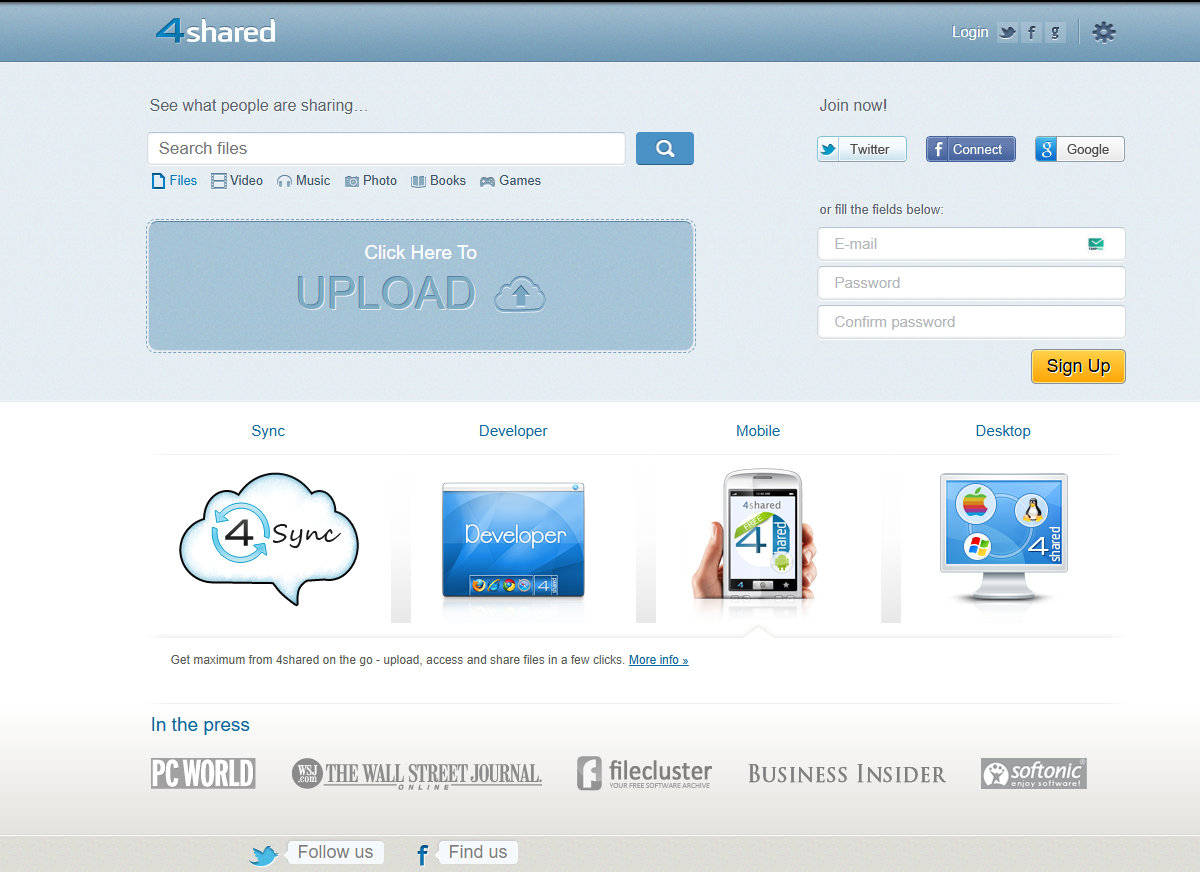1200x872 pixels.
Task: Select the Games search filter
Action: click(x=510, y=181)
